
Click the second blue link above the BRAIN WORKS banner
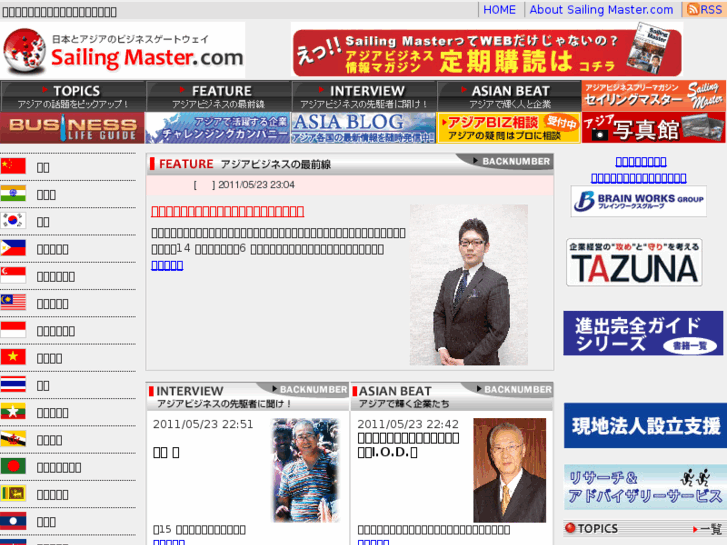click(x=638, y=178)
